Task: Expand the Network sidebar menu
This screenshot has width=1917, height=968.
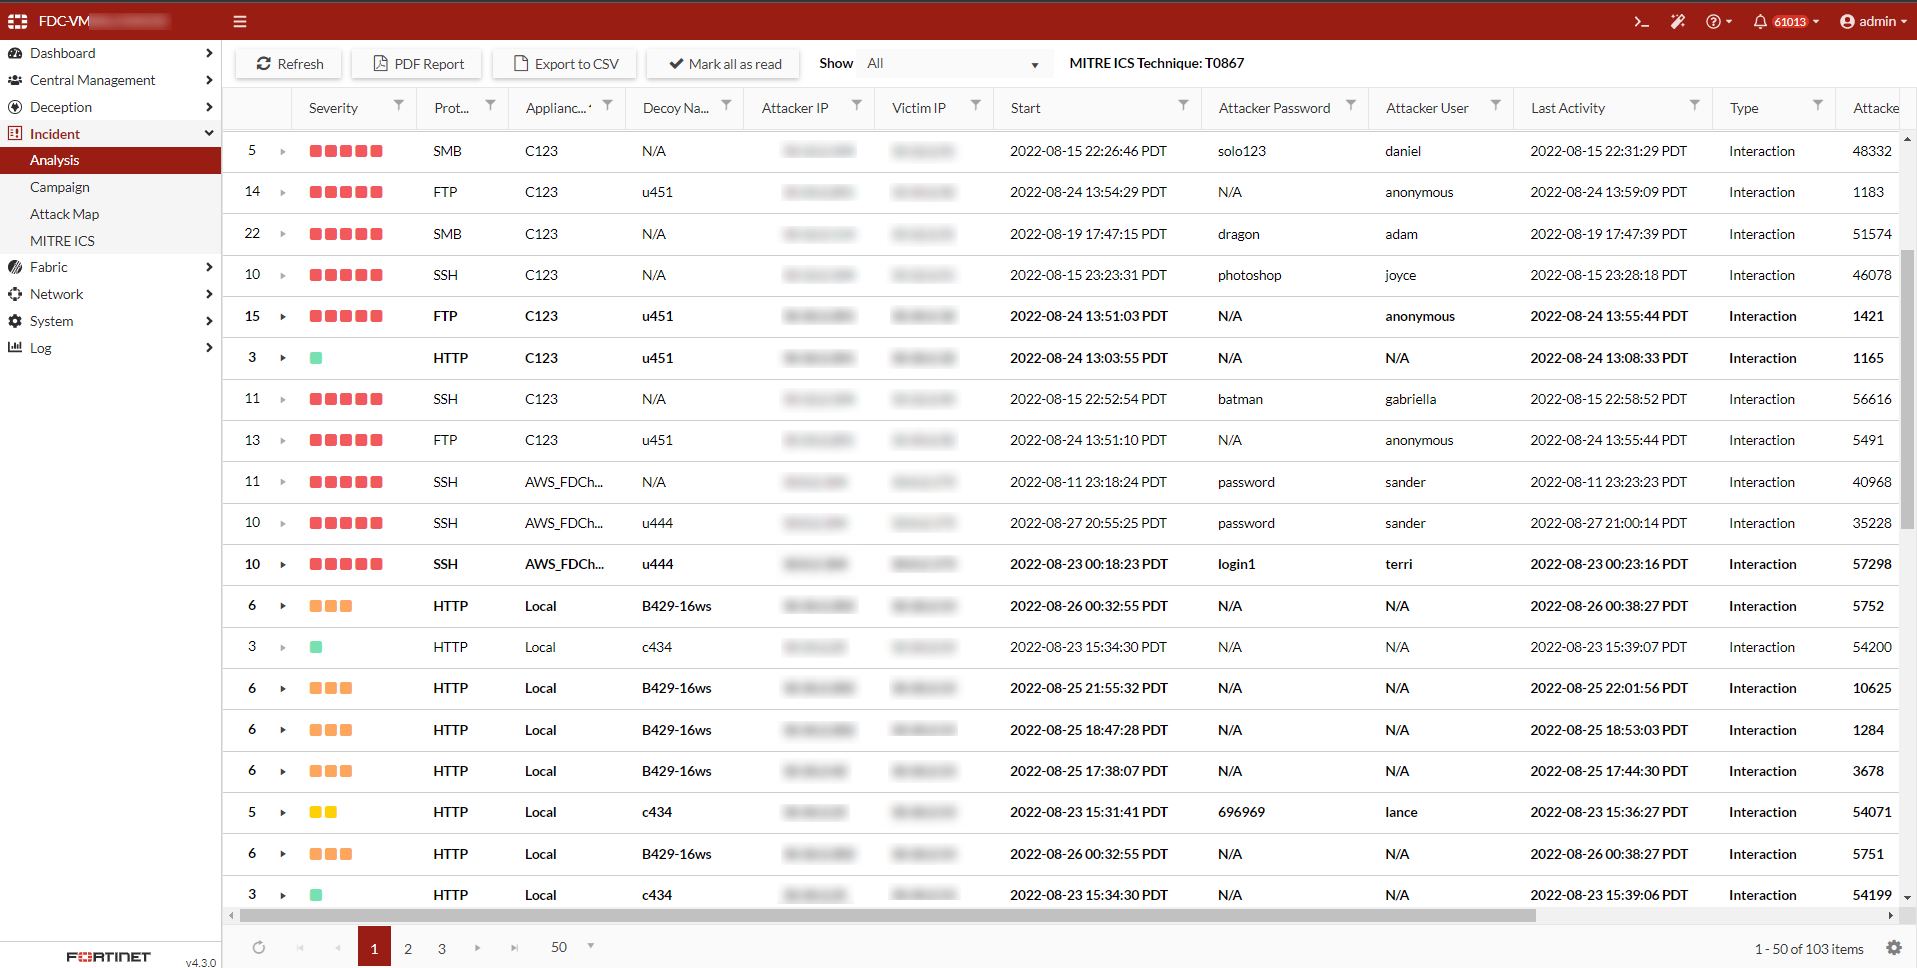Action: [110, 294]
